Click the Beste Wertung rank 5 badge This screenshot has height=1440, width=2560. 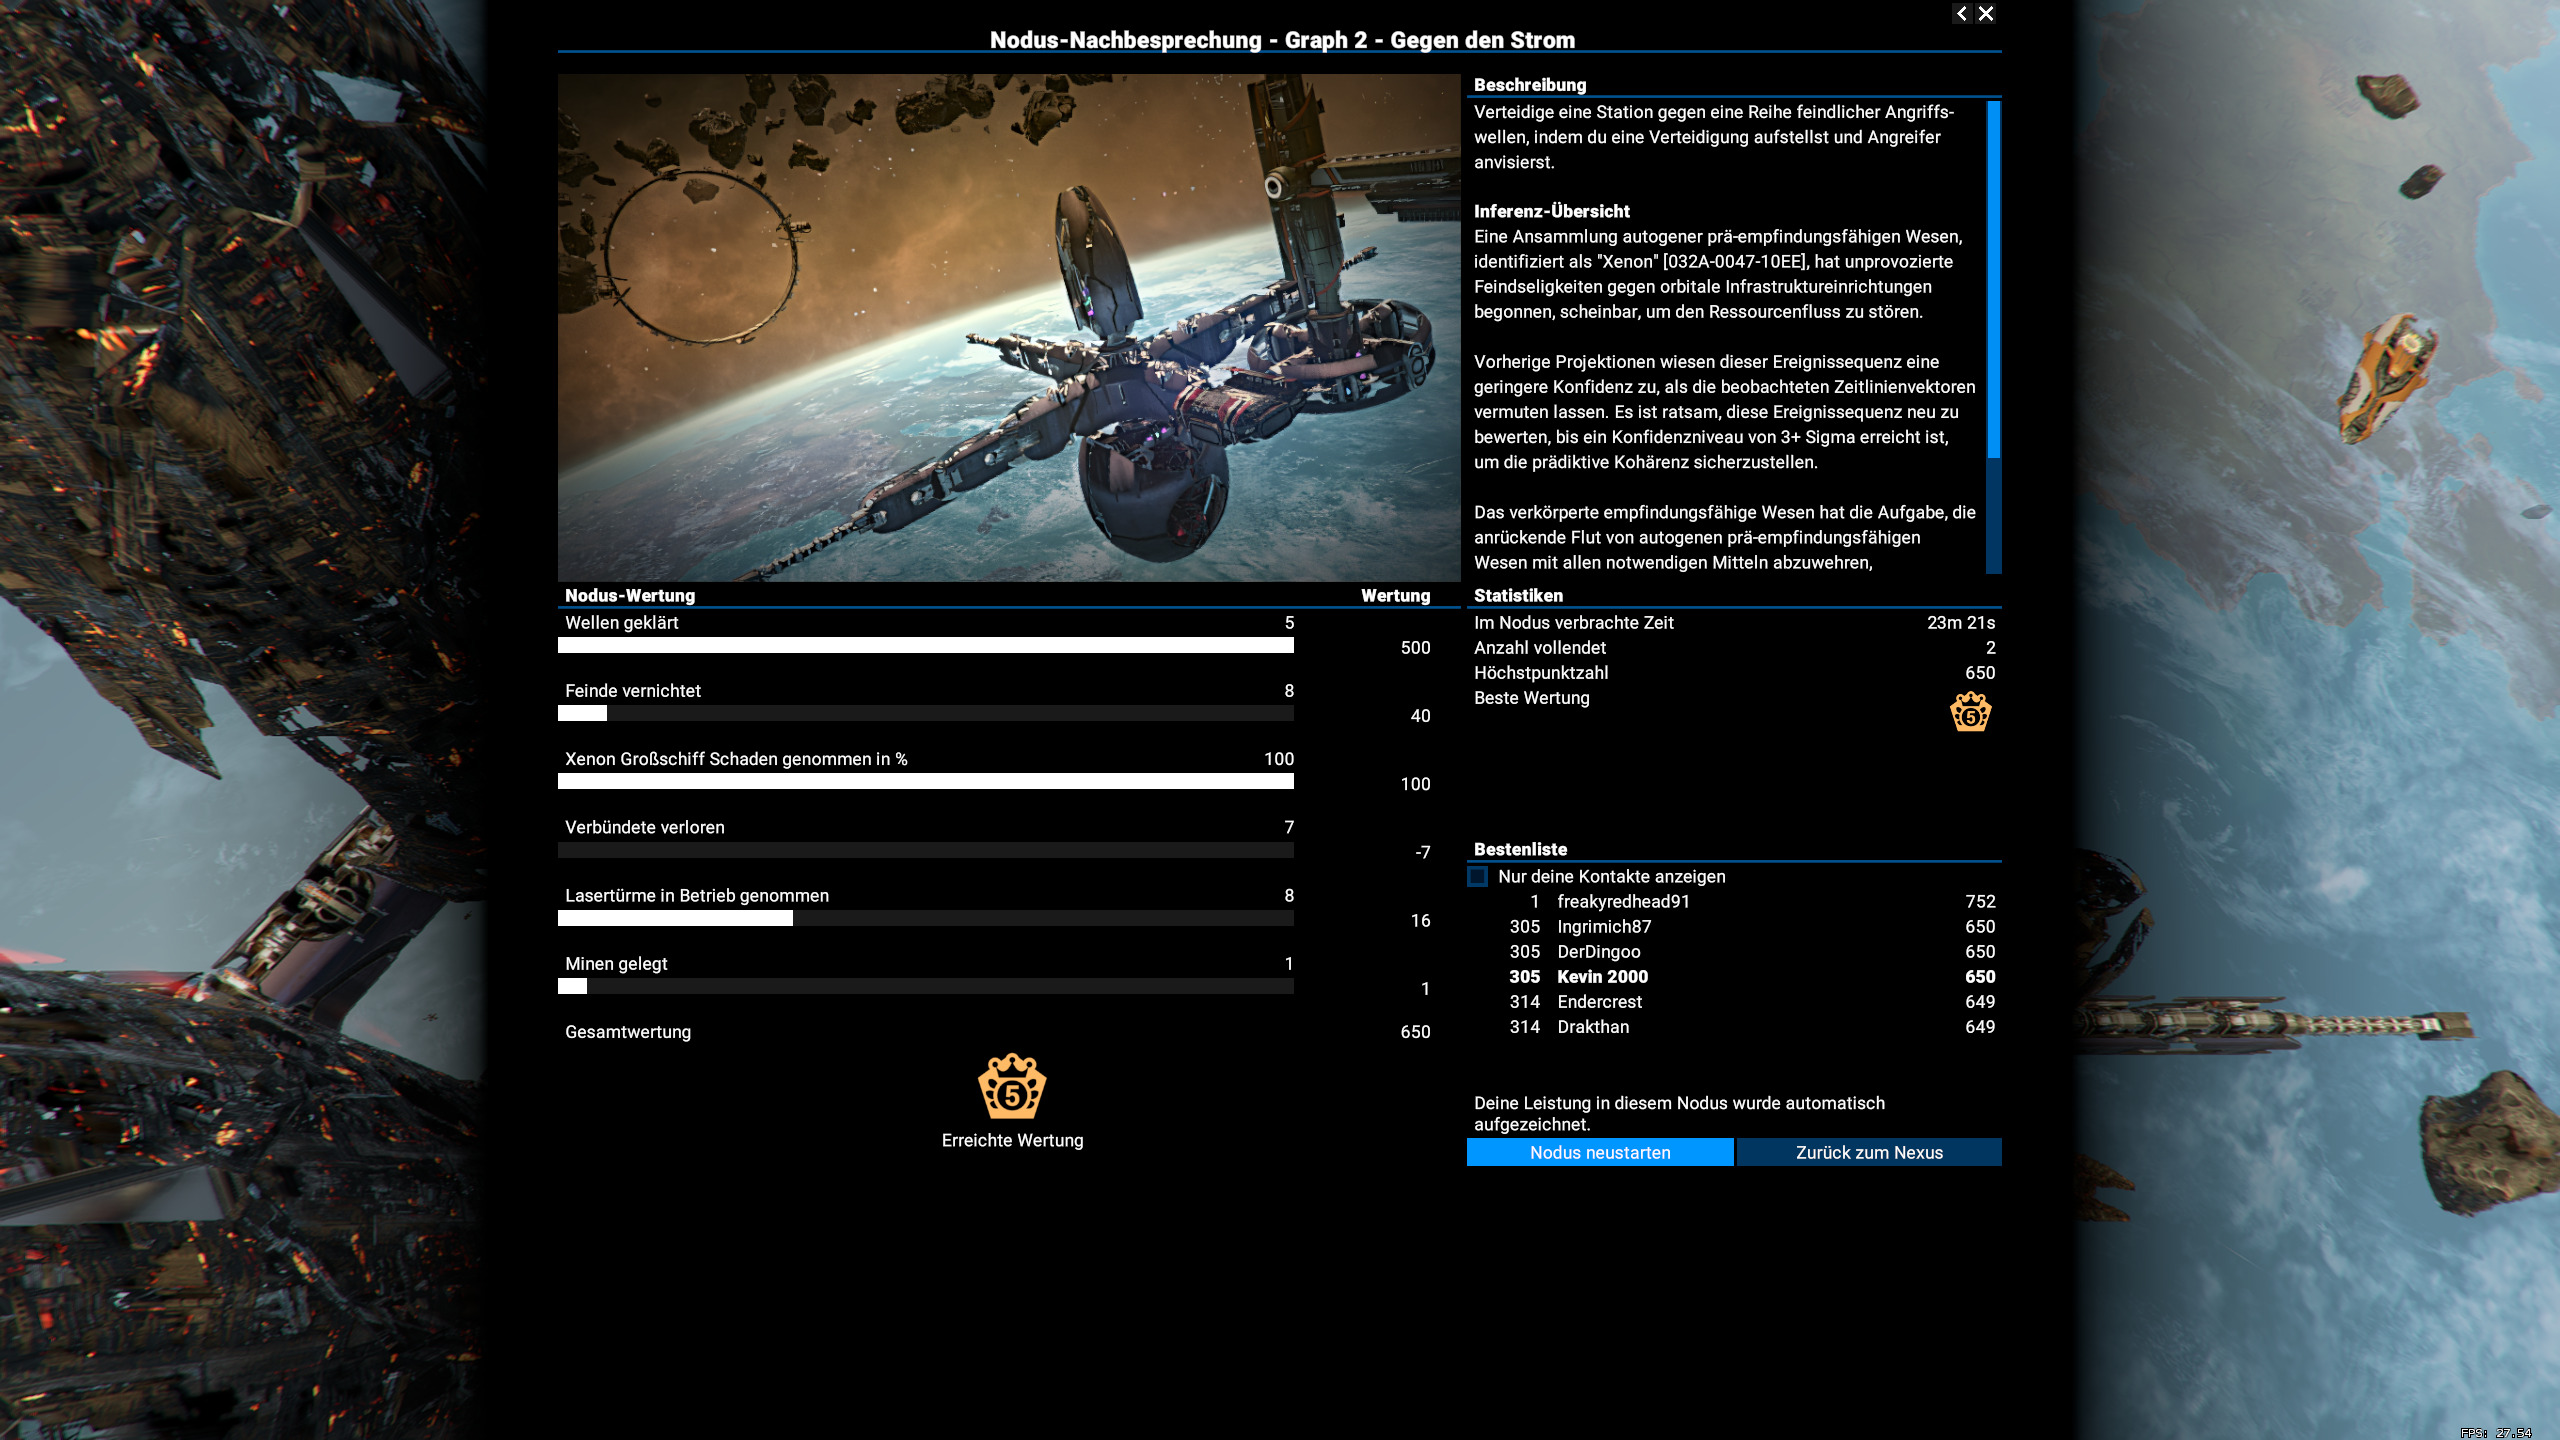(x=1970, y=712)
